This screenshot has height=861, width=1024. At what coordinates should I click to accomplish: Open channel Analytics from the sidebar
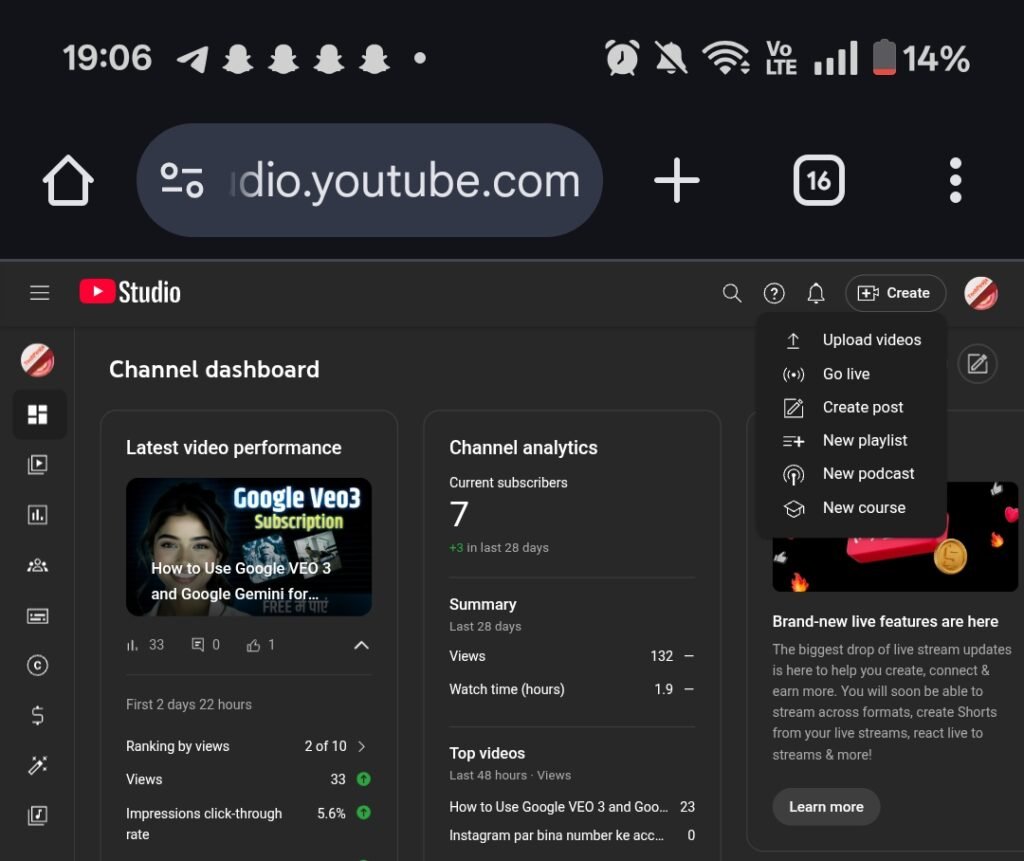(x=39, y=514)
